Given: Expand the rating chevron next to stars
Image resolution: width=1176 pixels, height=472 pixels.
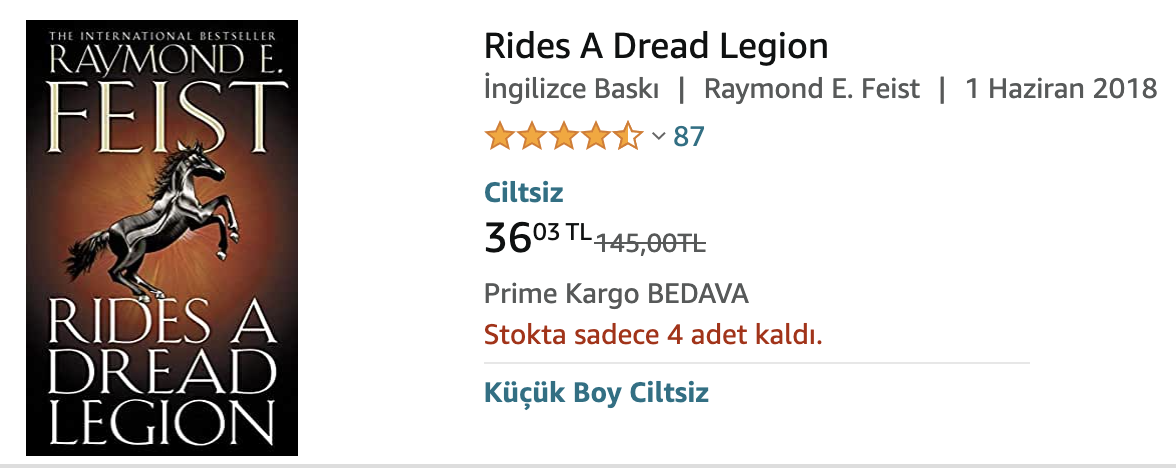Looking at the screenshot, I should 658,136.
